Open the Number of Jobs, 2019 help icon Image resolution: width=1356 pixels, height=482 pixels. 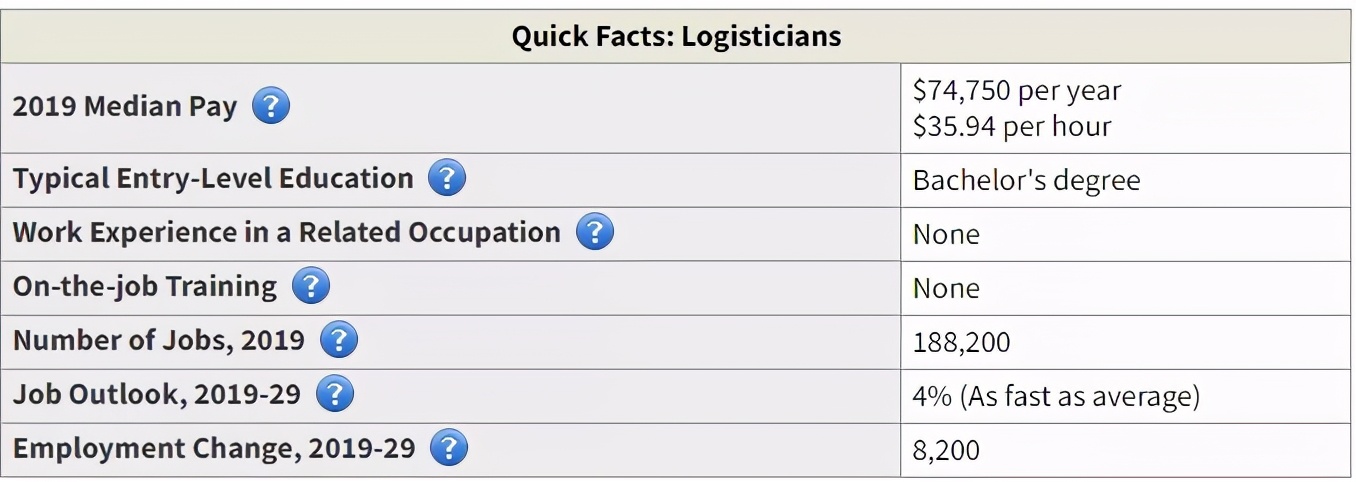(339, 341)
